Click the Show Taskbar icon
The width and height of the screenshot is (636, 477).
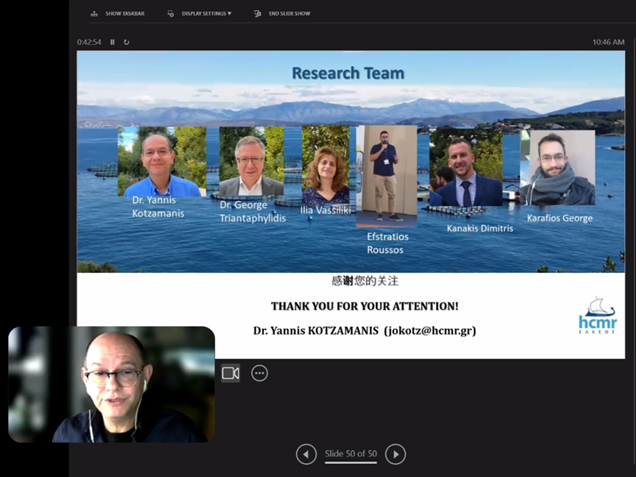[x=94, y=13]
